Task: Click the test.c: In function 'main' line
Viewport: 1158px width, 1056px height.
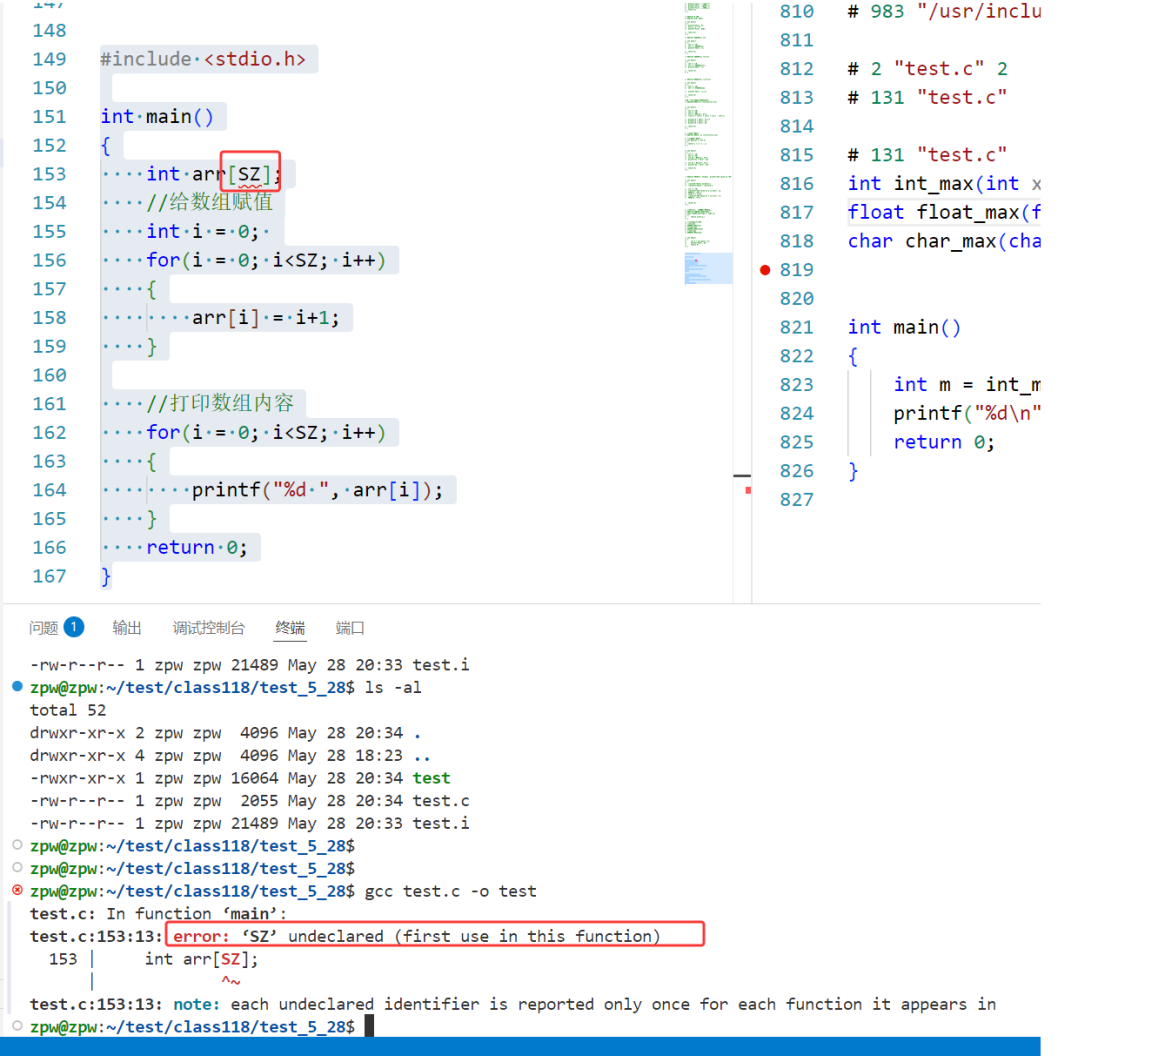Action: click(x=158, y=913)
